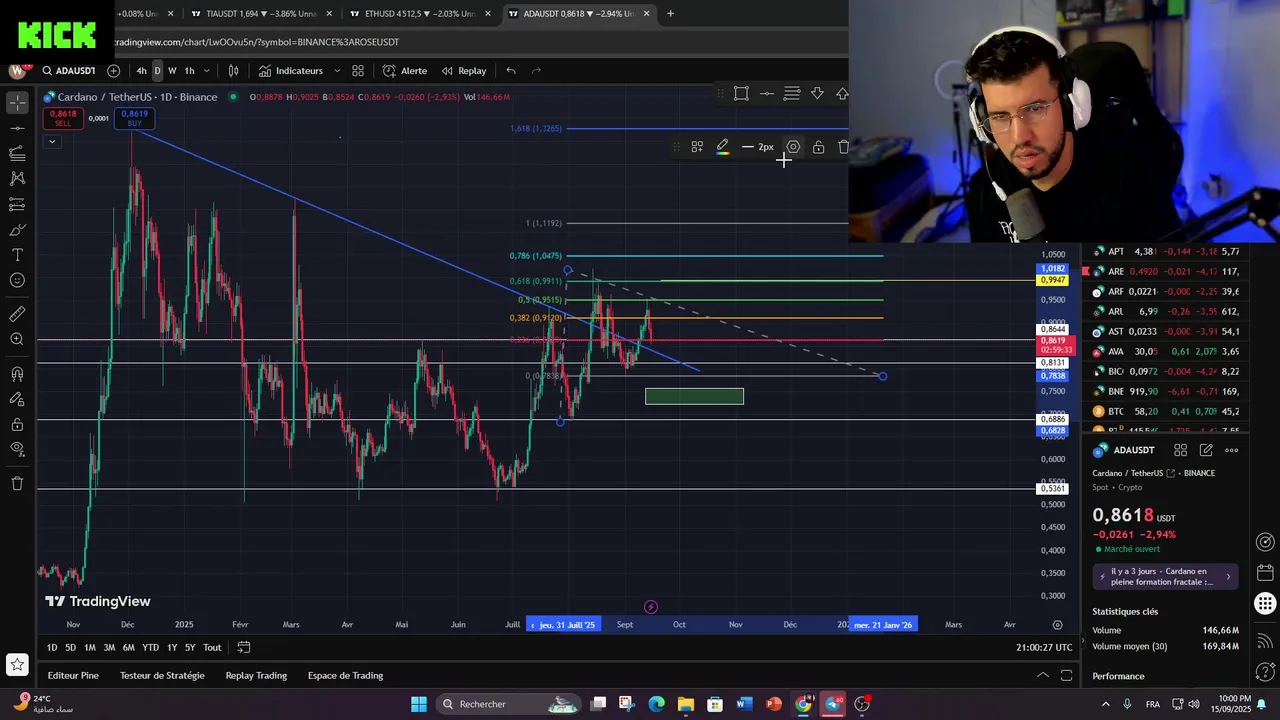Viewport: 1280px width, 720px height.
Task: Select the trend line drawing tool
Action: (17, 128)
